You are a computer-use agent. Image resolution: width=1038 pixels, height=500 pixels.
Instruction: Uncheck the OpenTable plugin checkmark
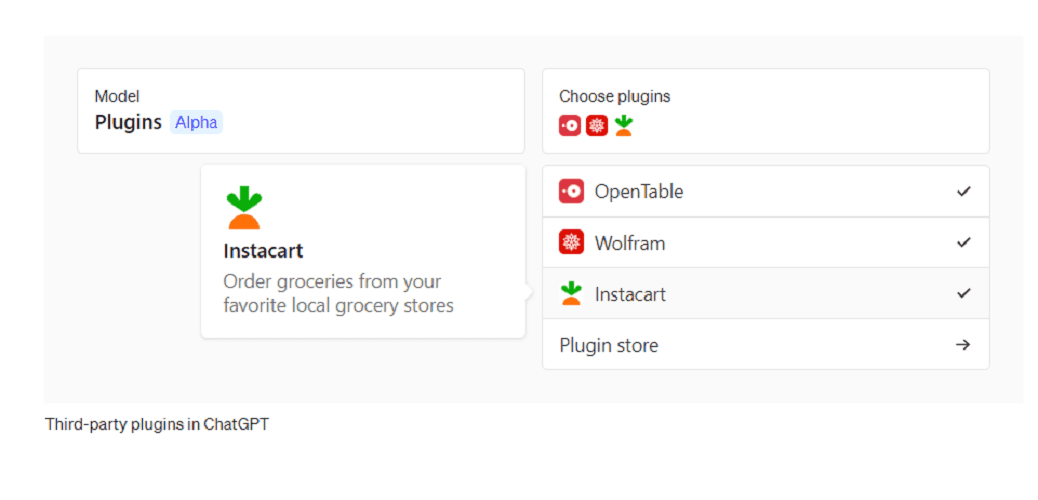[963, 191]
